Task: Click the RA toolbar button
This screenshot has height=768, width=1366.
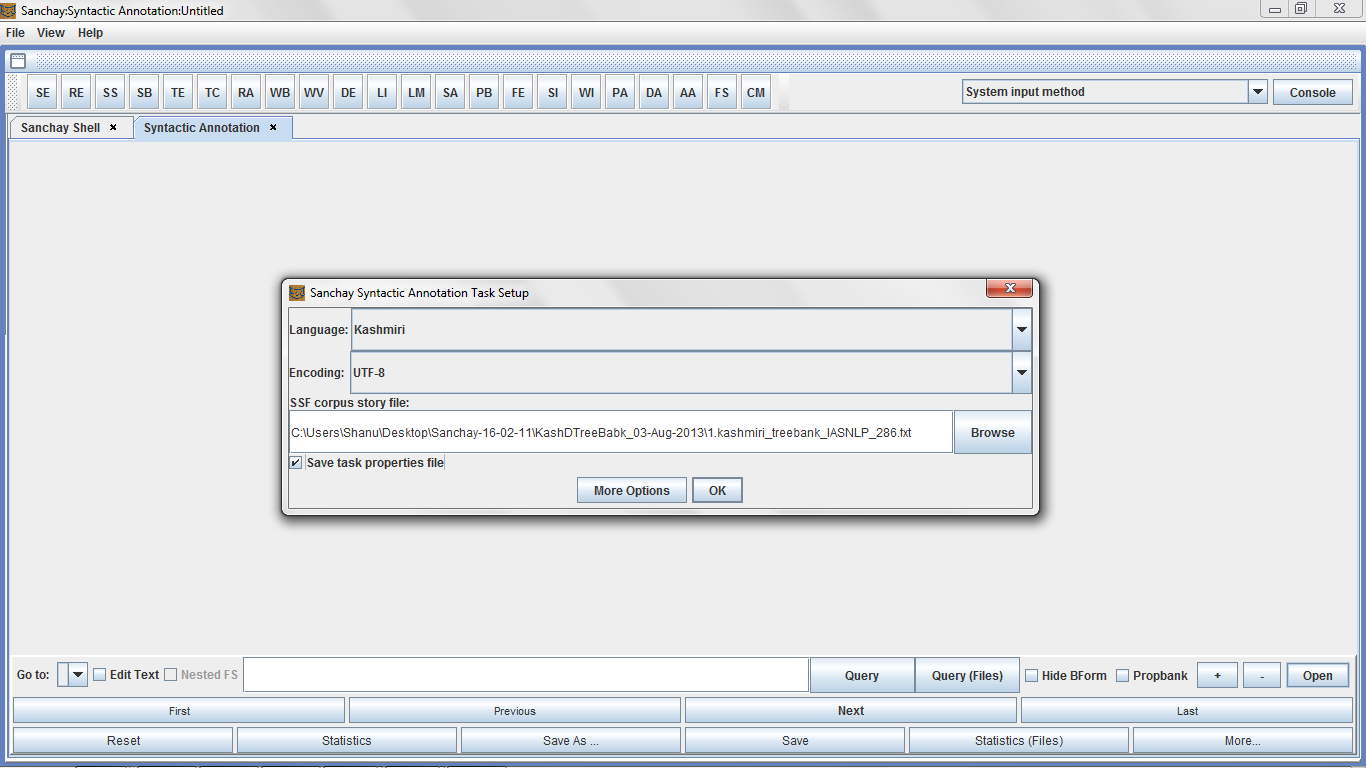Action: point(247,93)
